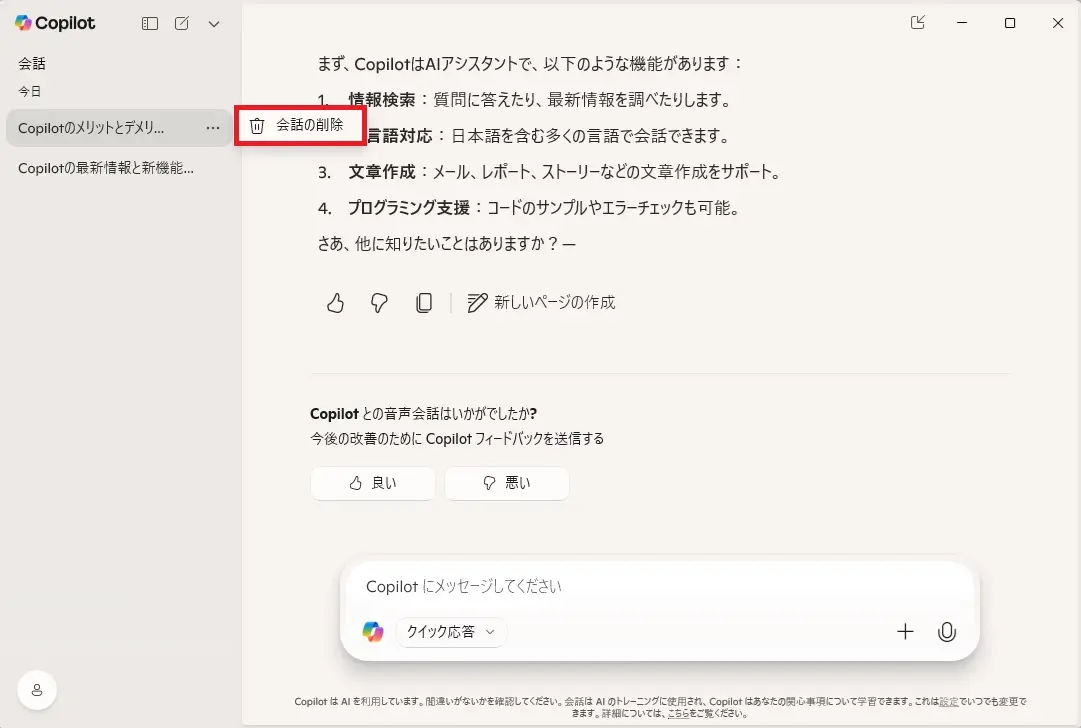
Task: Click the Copilot logo icon in the header
Action: point(23,23)
